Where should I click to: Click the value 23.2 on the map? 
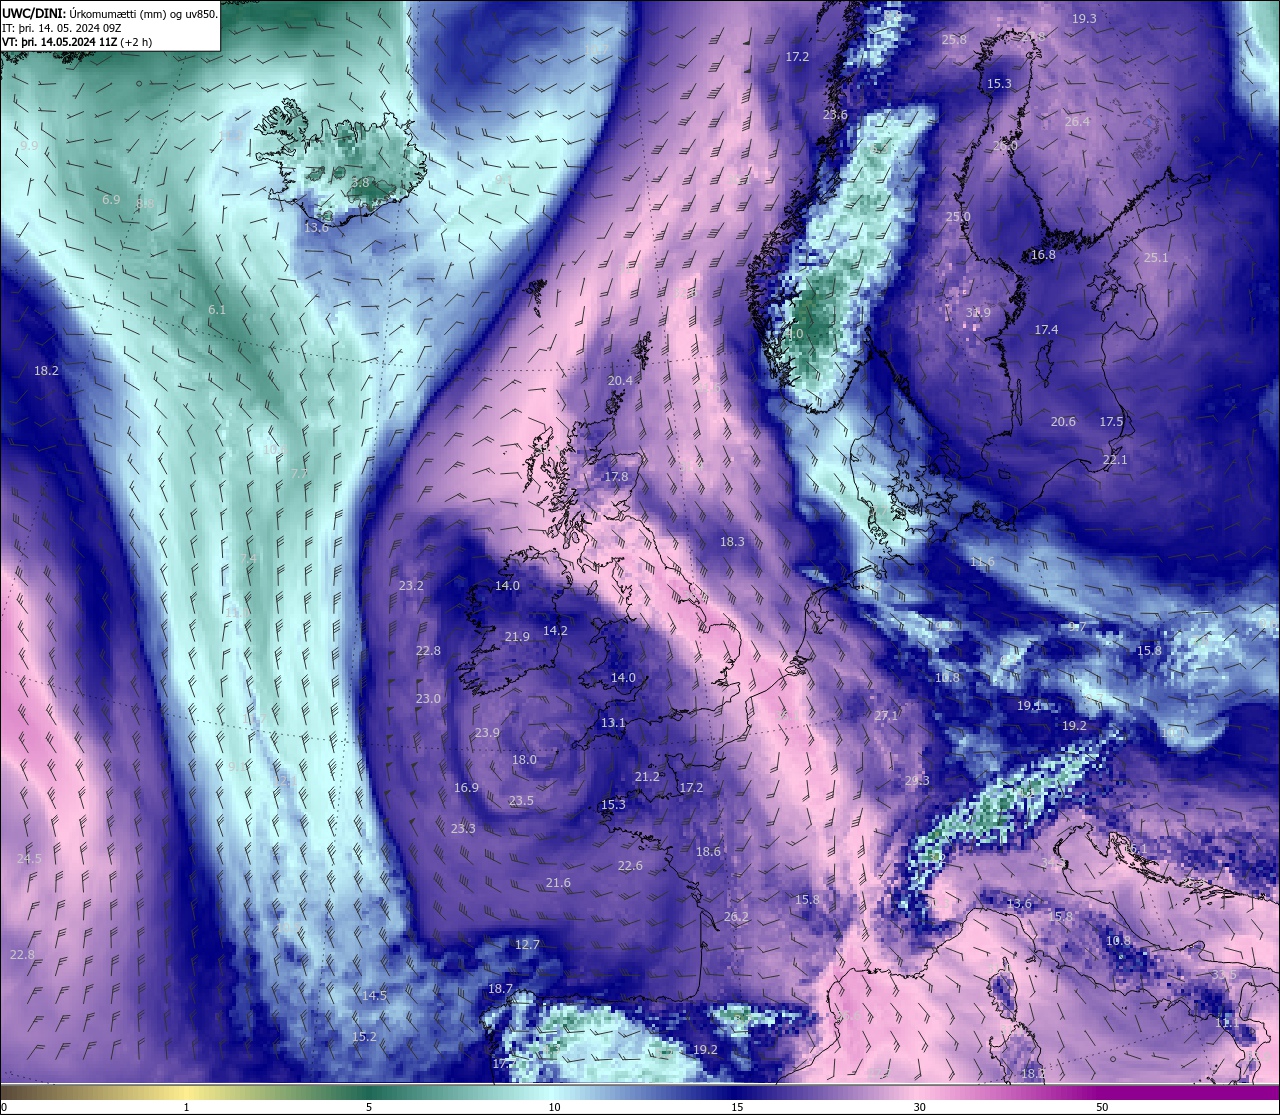point(411,586)
